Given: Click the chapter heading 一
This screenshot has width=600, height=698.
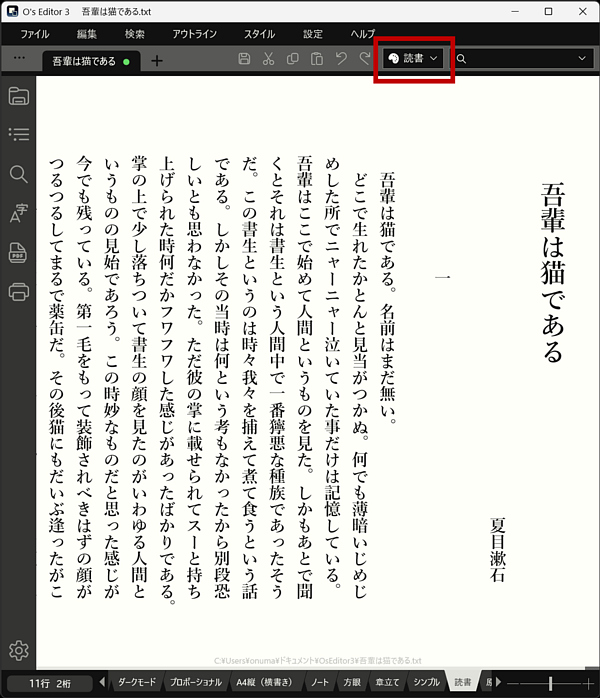Looking at the screenshot, I should [x=442, y=277].
